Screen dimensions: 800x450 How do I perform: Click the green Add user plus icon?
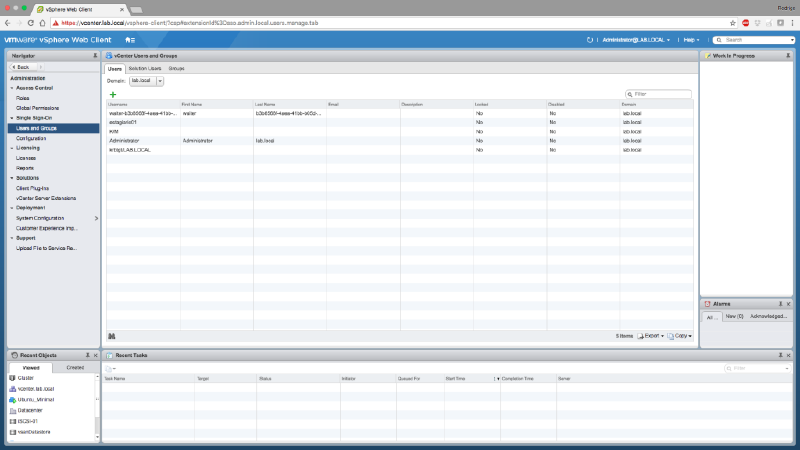[113, 94]
